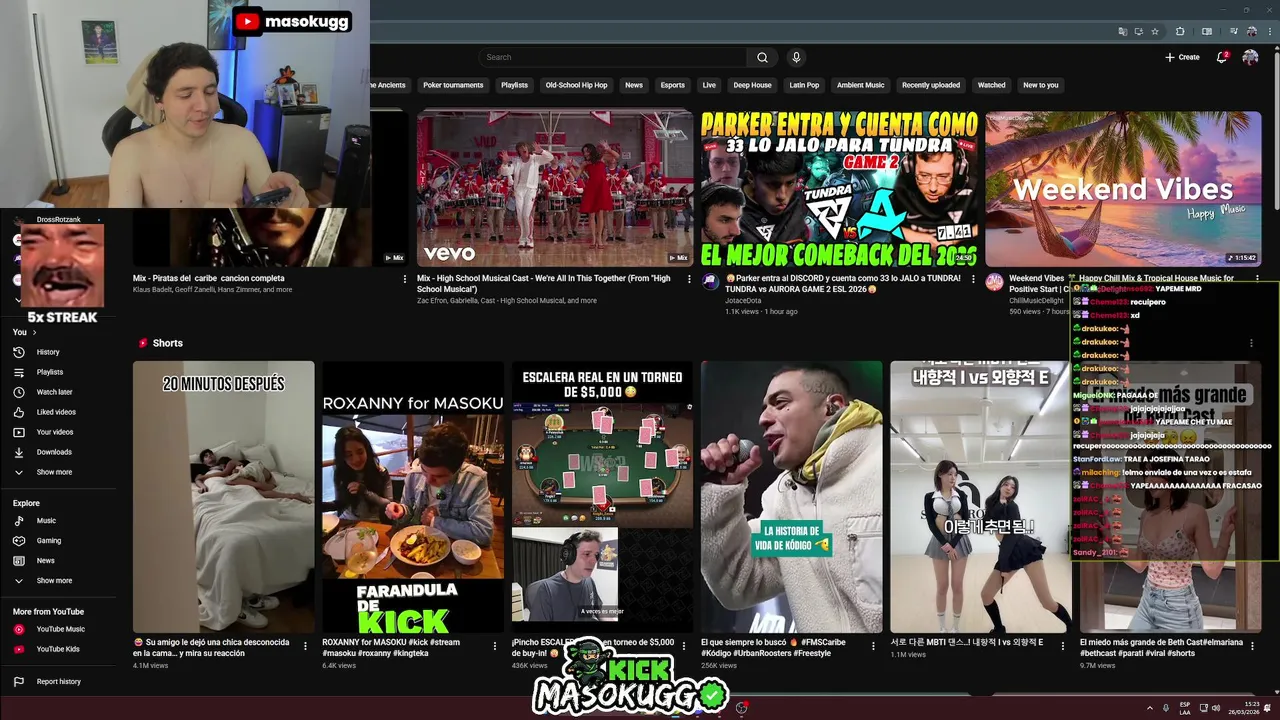Select the Ambient Music chip
Screen dimensions: 1280x720
point(861,85)
